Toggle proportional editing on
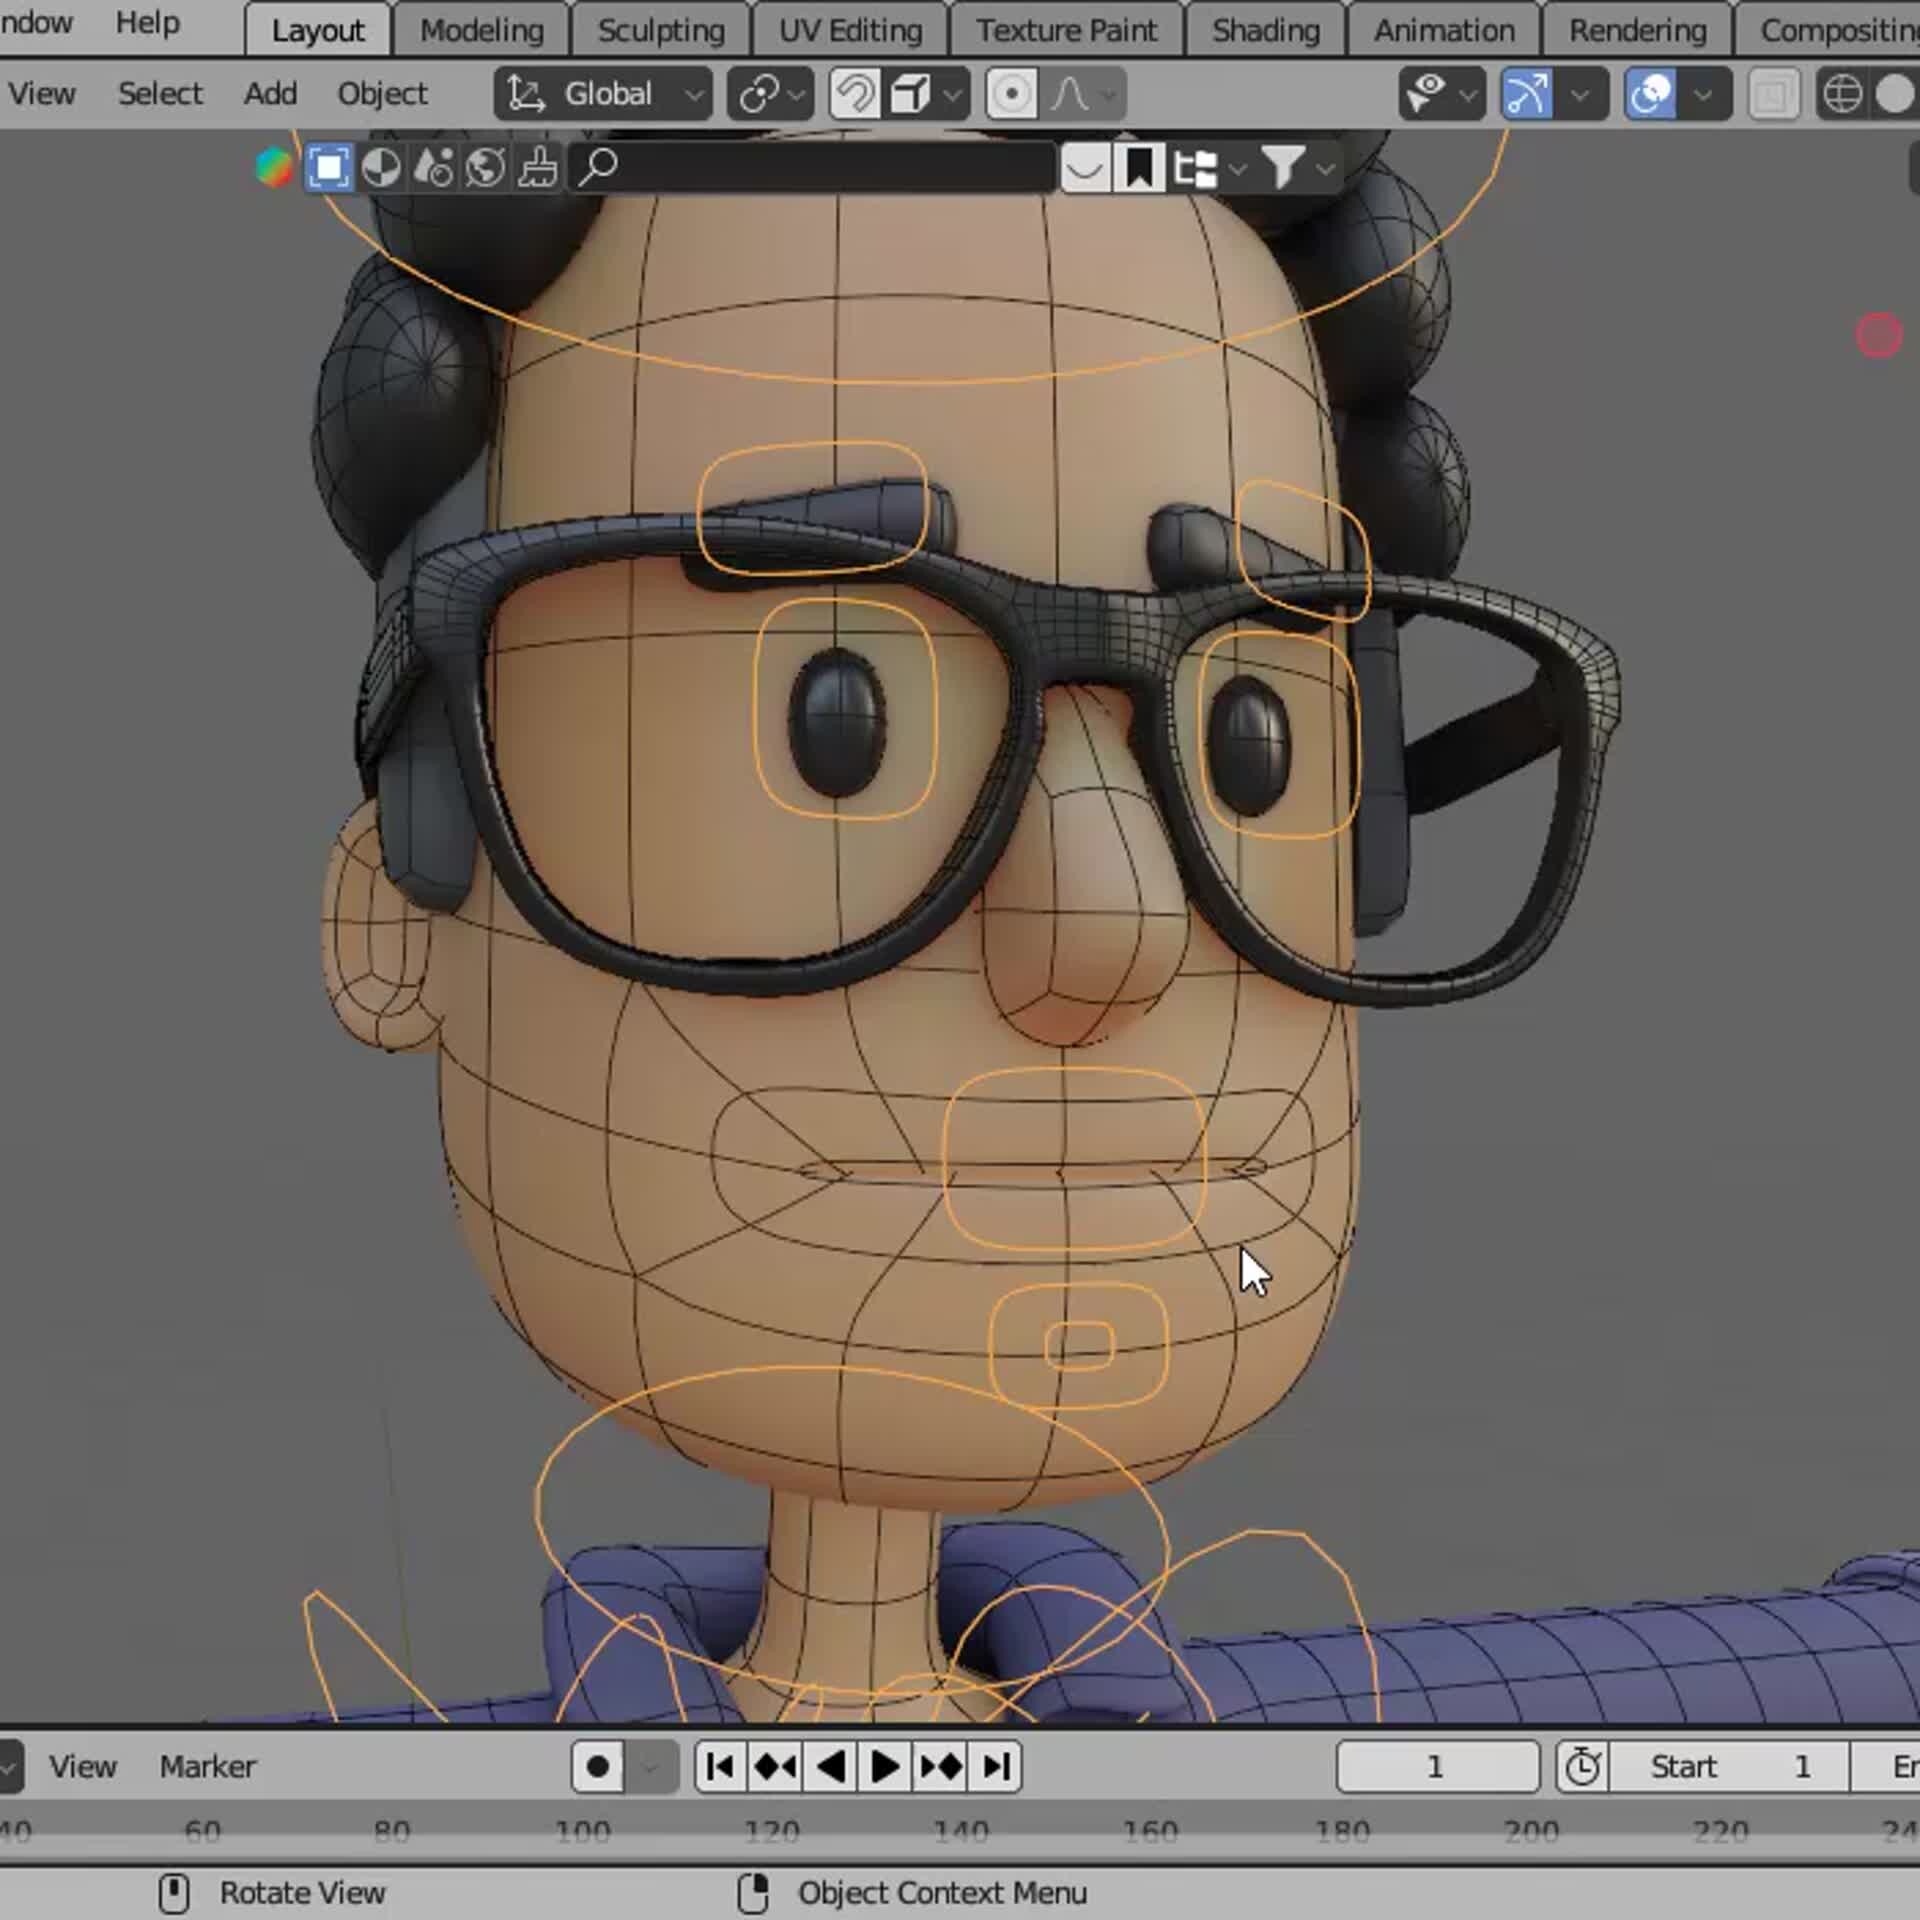This screenshot has width=1920, height=1920. 1012,93
